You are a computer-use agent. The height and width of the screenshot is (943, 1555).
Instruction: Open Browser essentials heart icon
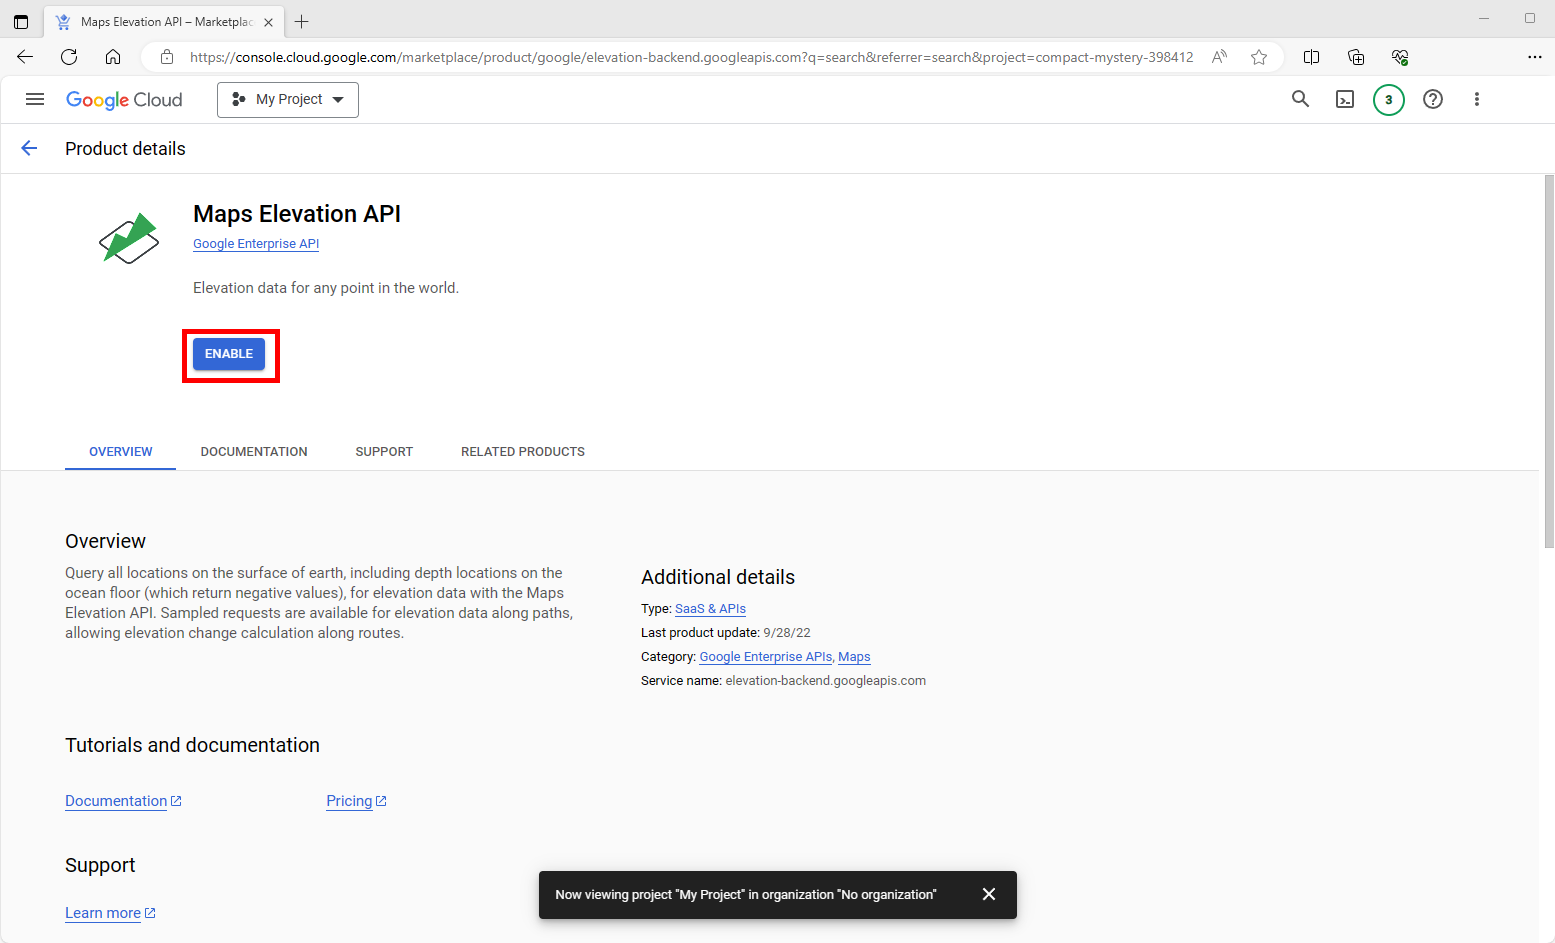coord(1400,57)
